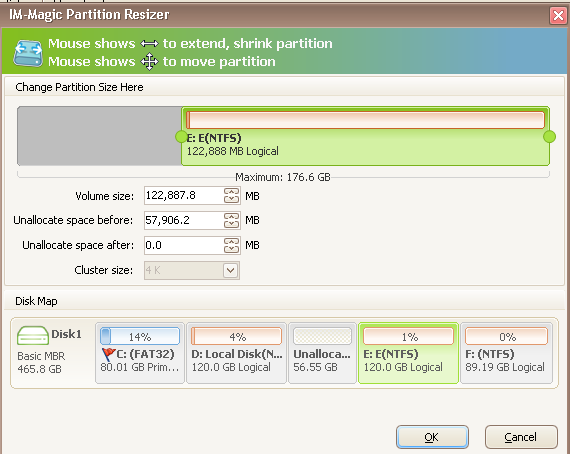Click the 'Basic MBR' text under Disk1
570x454 pixels.
tap(41, 356)
